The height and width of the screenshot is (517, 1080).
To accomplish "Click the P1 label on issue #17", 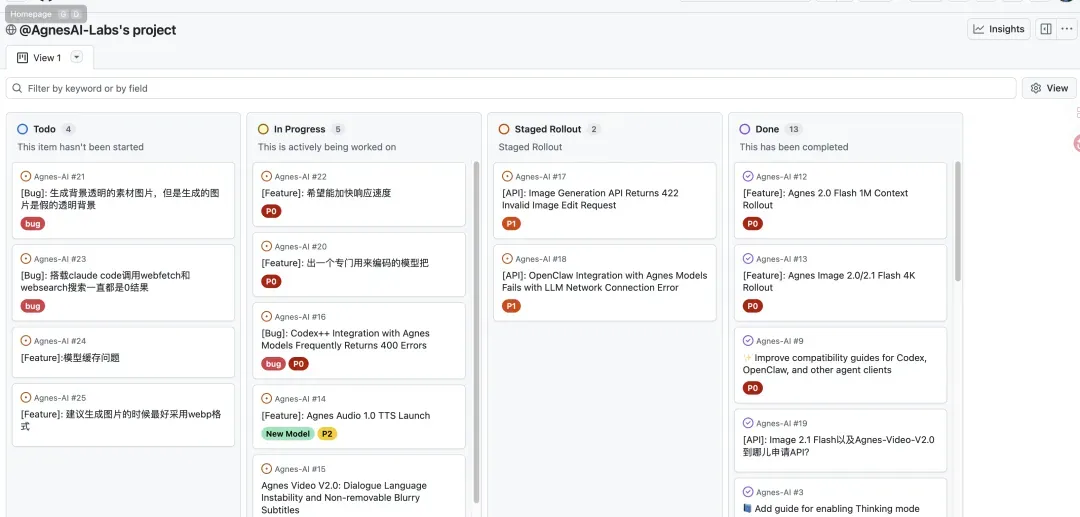I will tap(511, 224).
